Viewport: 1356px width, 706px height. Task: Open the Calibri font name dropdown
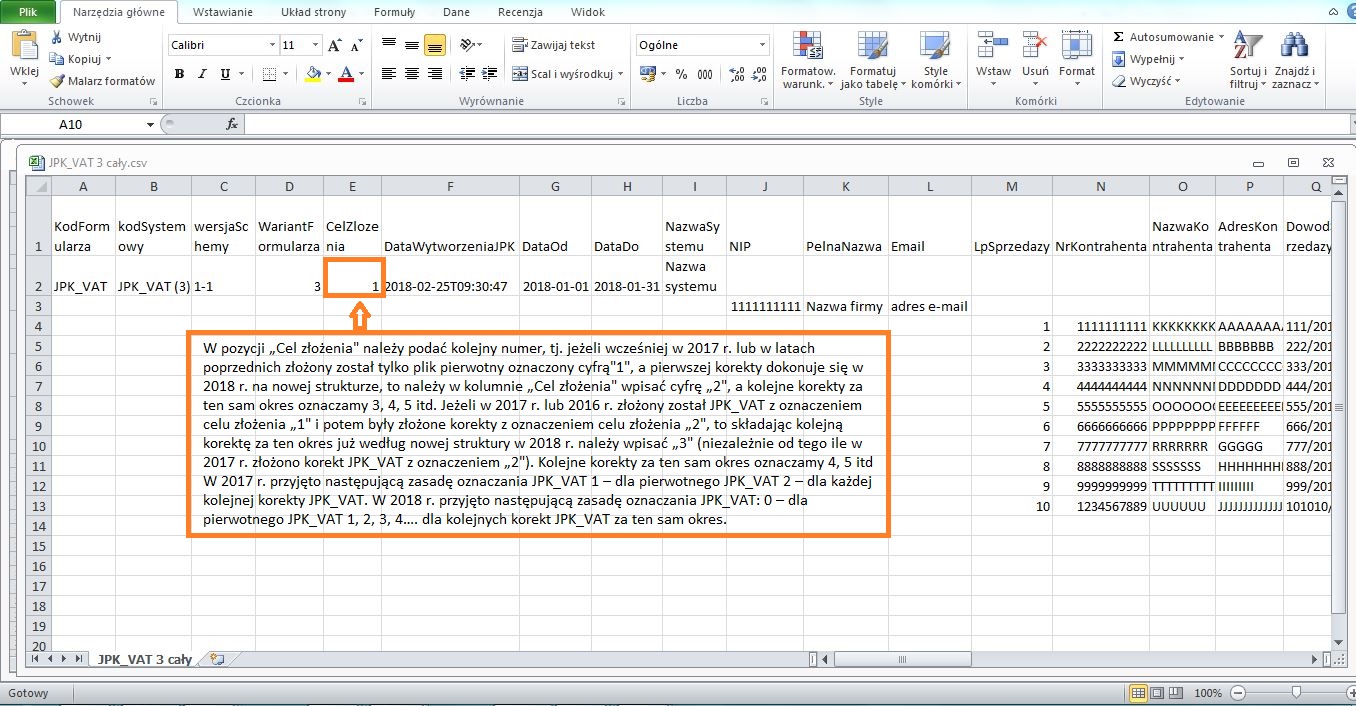[272, 45]
